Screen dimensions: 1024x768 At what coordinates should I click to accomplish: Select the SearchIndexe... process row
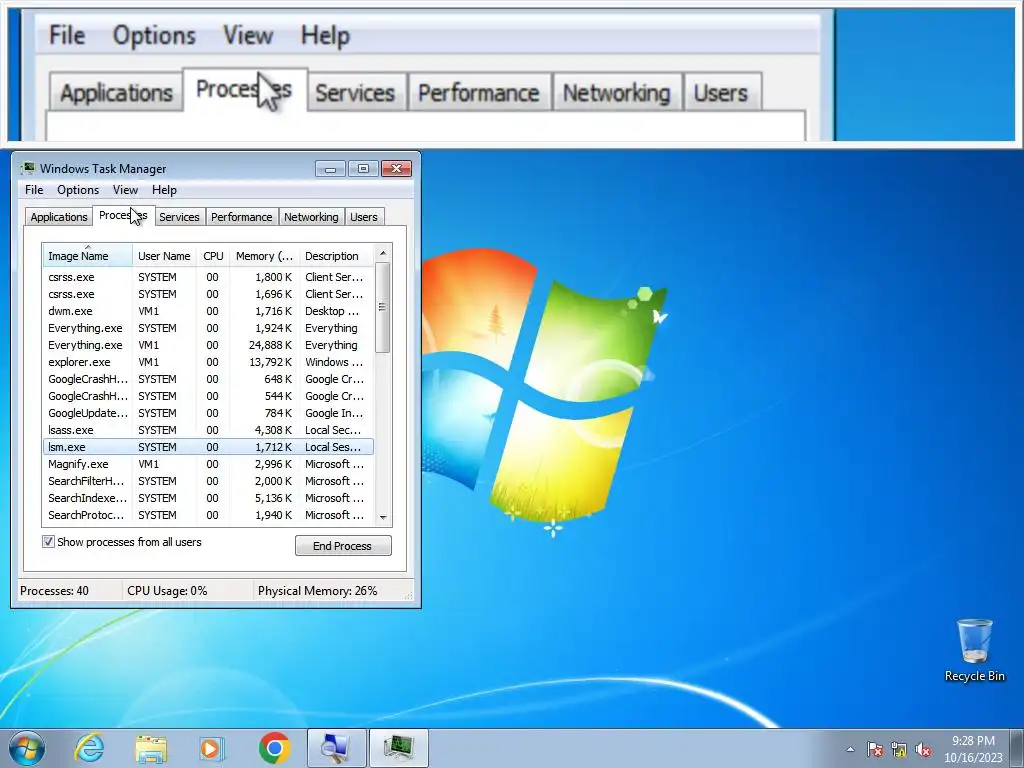[x=208, y=498]
